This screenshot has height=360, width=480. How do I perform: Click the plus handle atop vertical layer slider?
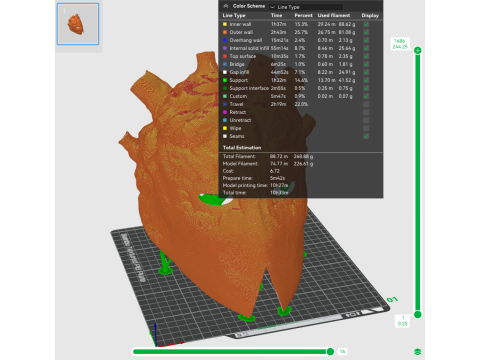point(417,50)
